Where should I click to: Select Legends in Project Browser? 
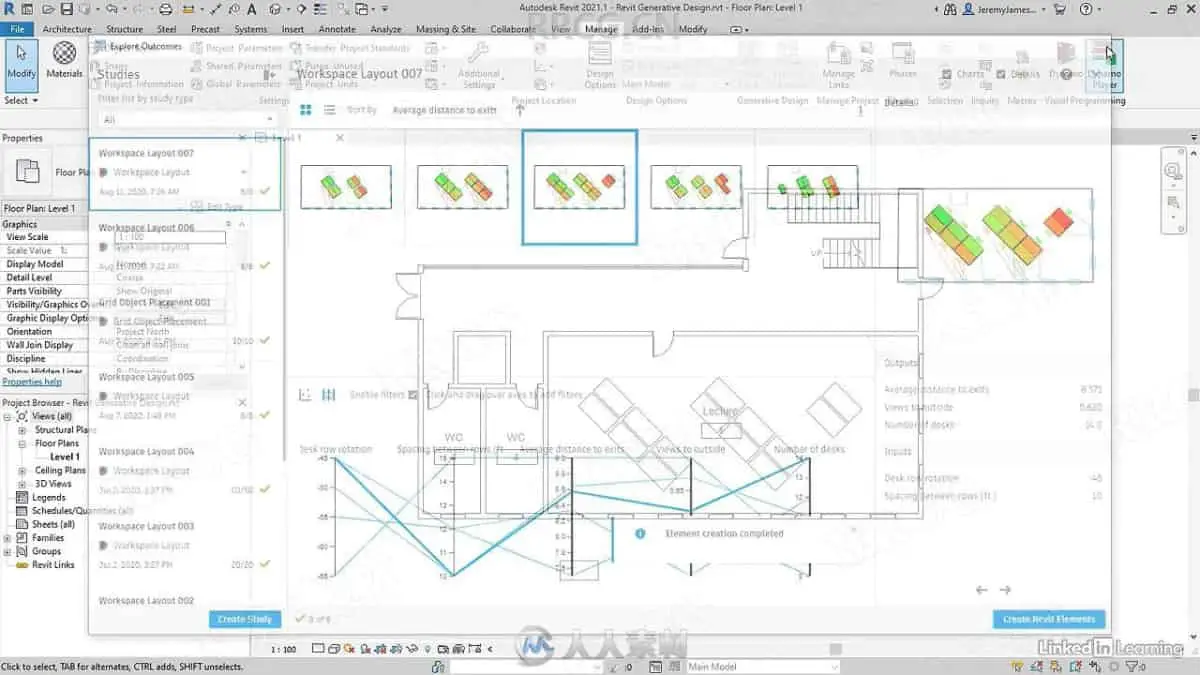click(x=49, y=497)
